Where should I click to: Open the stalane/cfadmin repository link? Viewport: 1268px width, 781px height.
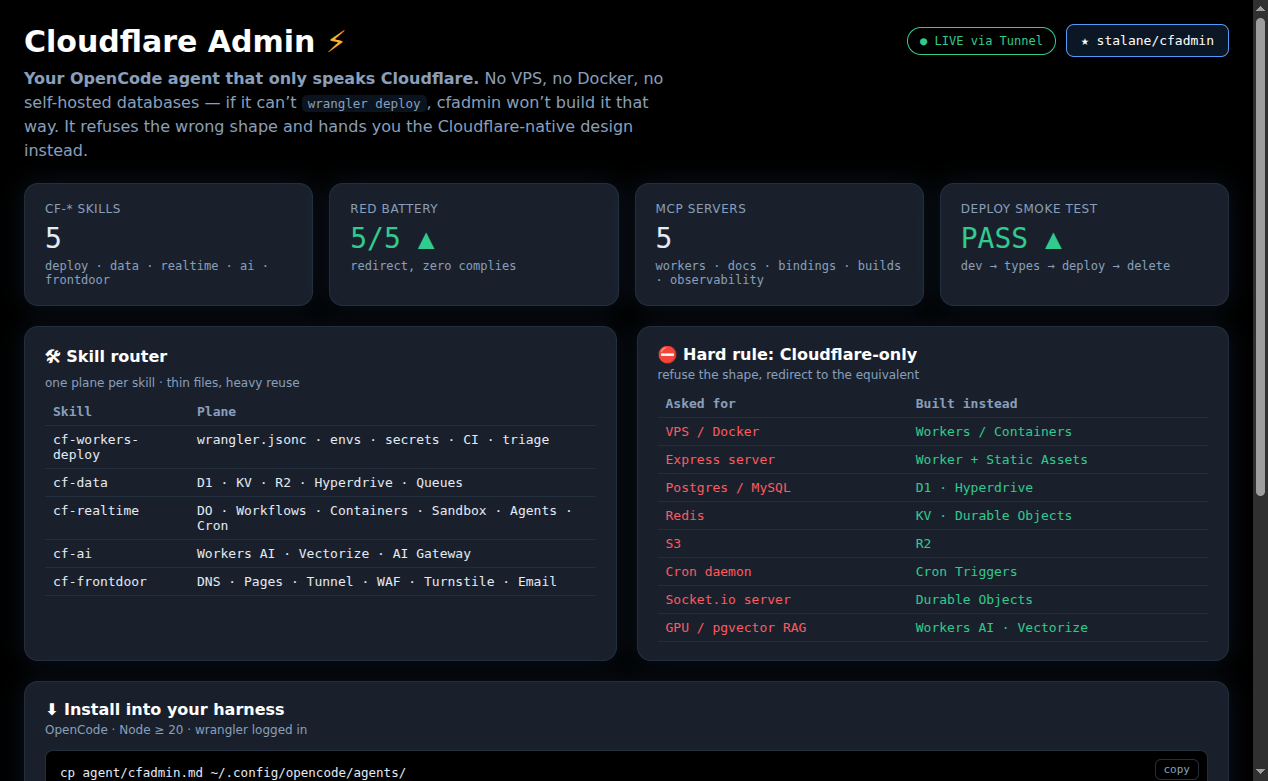pyautogui.click(x=1147, y=41)
